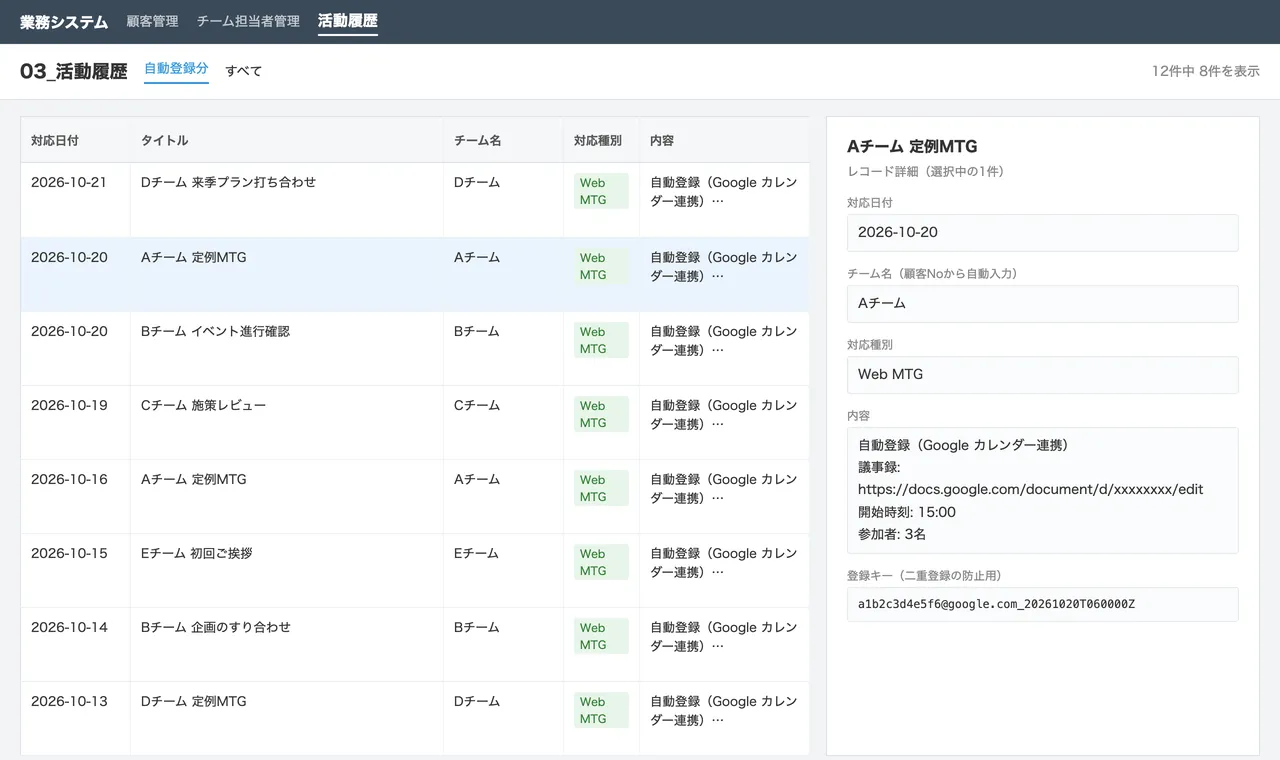
Task: Click the 03_活動履歴 page heading
Action: pos(74,71)
